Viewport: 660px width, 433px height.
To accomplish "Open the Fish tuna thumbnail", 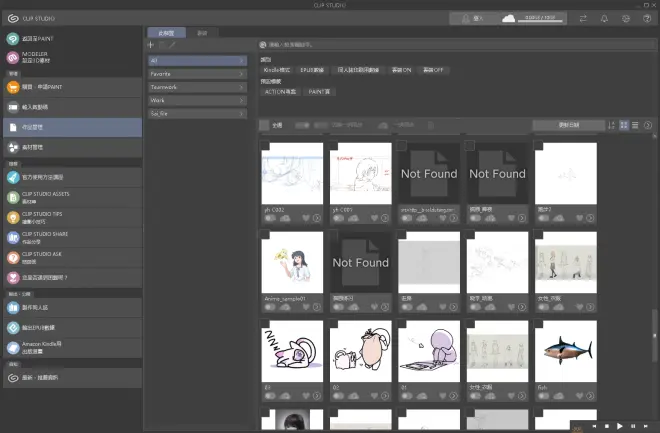I will tap(566, 351).
